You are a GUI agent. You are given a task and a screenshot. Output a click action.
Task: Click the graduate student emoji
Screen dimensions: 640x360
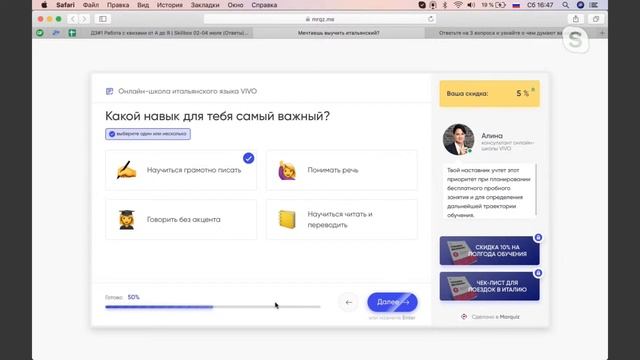pos(127,220)
